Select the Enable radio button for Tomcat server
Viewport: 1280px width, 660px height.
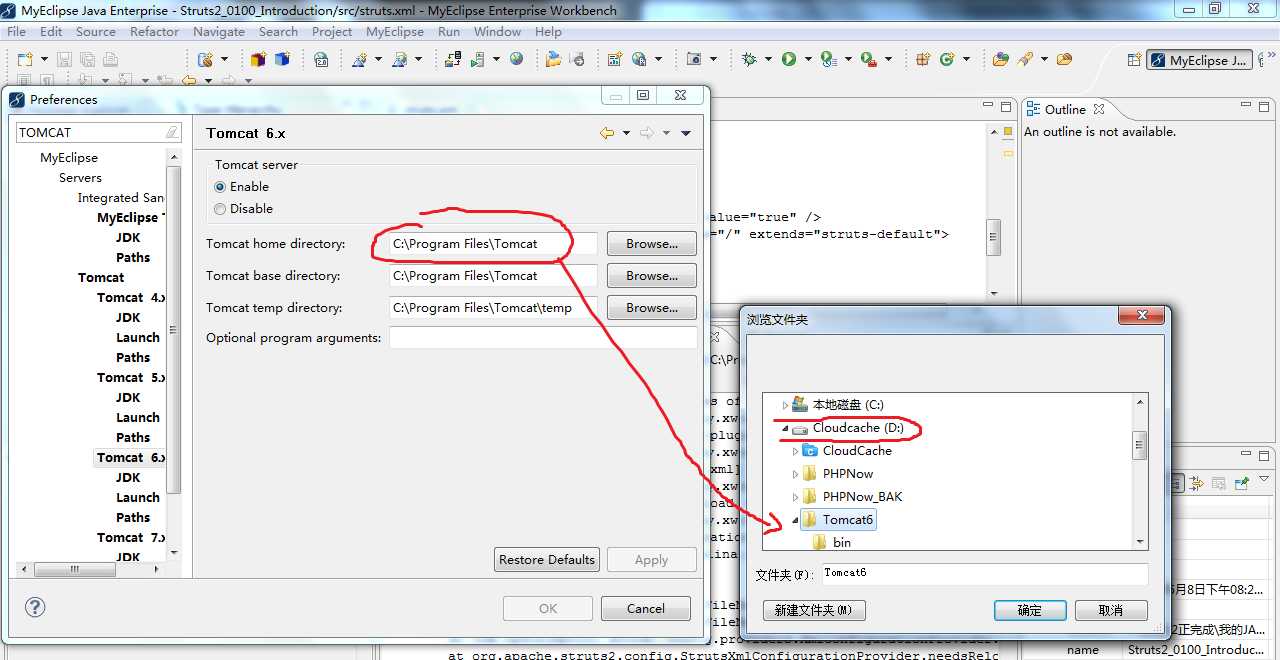(220, 187)
